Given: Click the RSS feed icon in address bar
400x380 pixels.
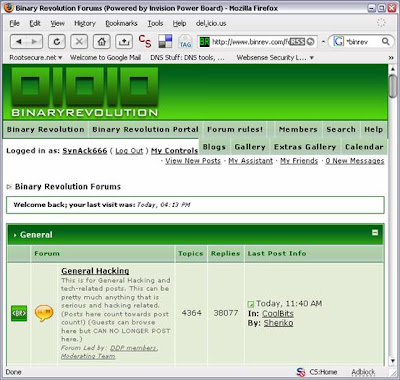Looking at the screenshot, I should [297, 42].
